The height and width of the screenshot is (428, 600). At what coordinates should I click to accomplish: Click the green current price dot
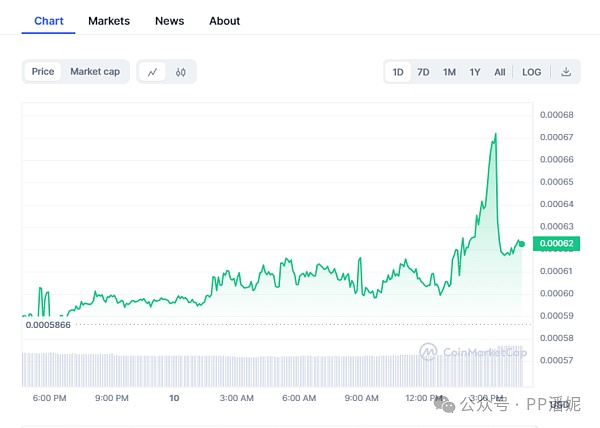pos(521,243)
